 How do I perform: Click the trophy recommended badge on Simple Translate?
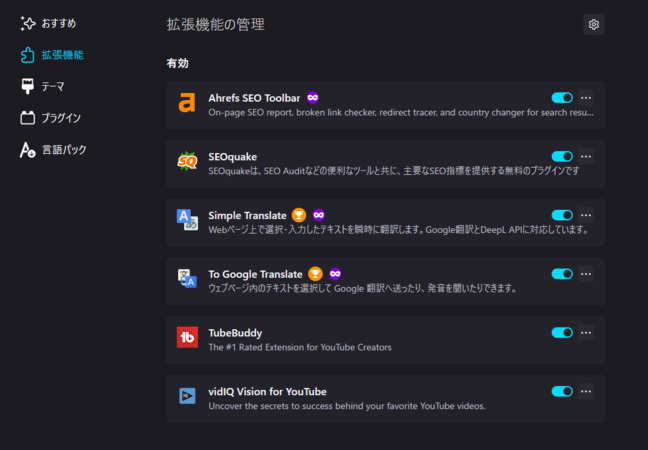[x=299, y=215]
